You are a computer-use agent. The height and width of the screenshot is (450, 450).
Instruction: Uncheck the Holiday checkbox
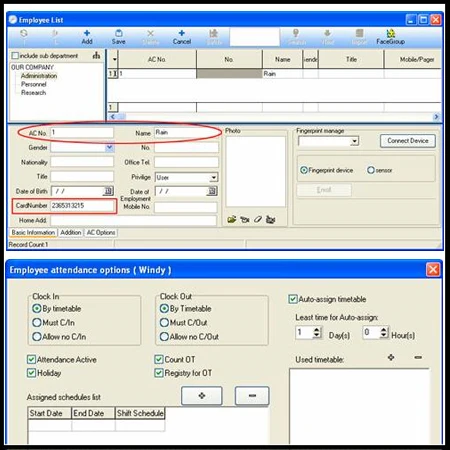click(31, 373)
